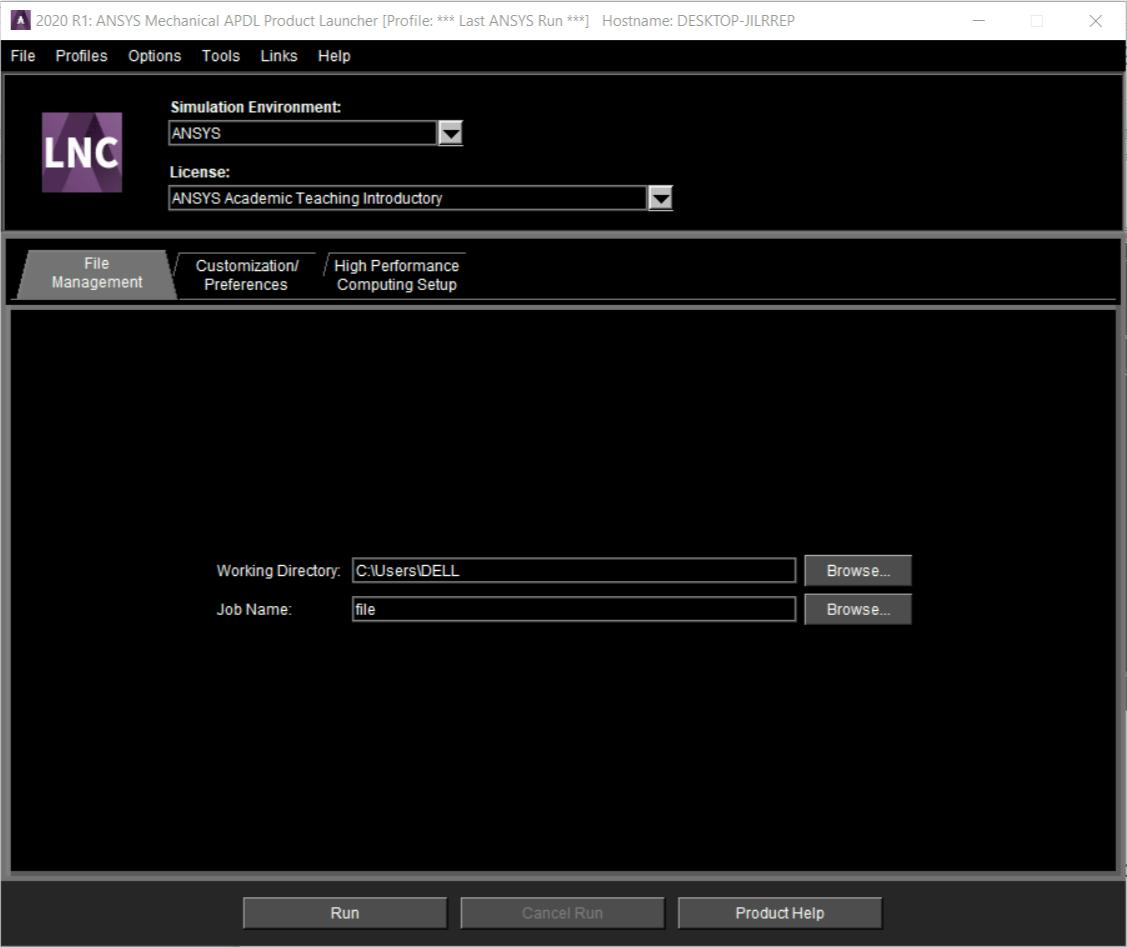This screenshot has height=947, width=1127.
Task: Browse for the Working Directory
Action: coord(858,571)
